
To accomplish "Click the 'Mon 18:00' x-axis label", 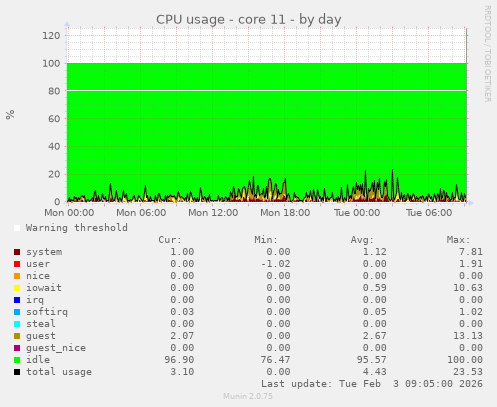I will click(x=285, y=213).
